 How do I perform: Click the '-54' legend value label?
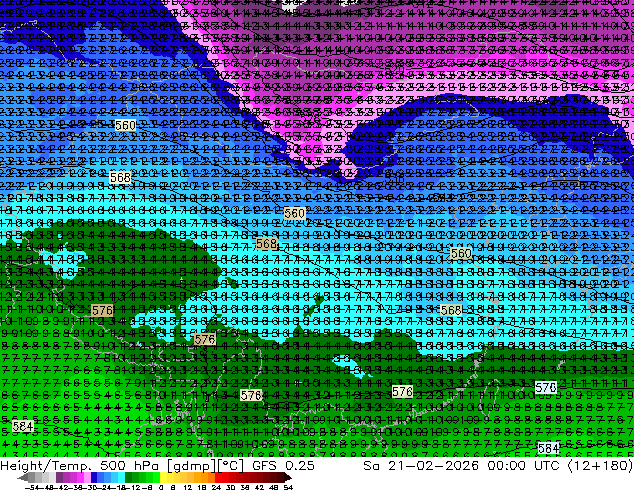point(32,487)
